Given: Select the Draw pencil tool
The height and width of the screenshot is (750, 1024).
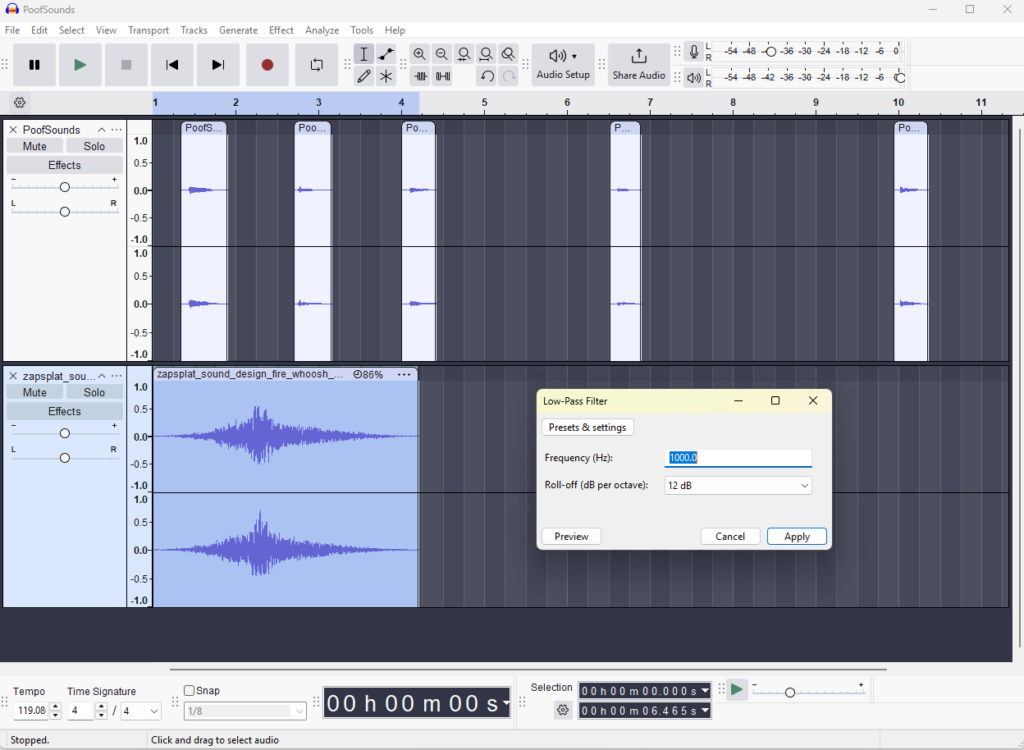Looking at the screenshot, I should click(364, 76).
